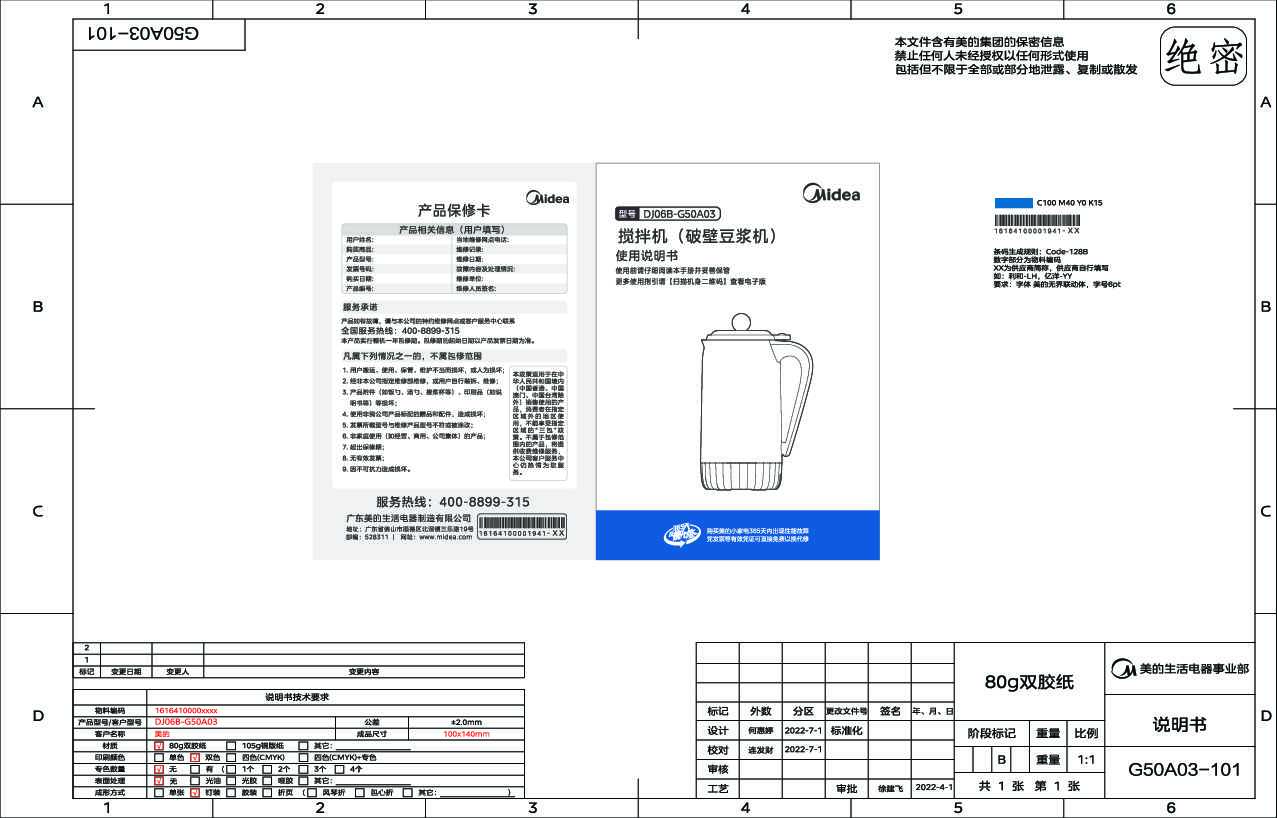The height and width of the screenshot is (818, 1277).
Task: Uncheck the 双色 print color checkbox
Action: click(195, 757)
